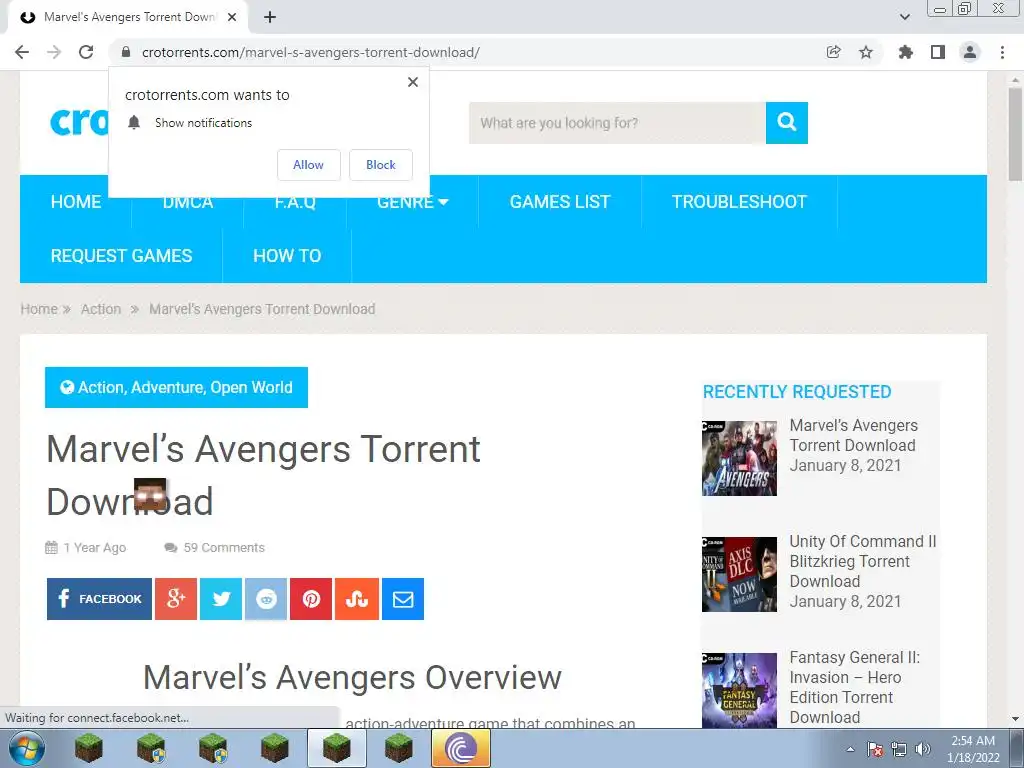Image resolution: width=1024 pixels, height=768 pixels.
Task: Open the network tray icon
Action: [x=899, y=749]
